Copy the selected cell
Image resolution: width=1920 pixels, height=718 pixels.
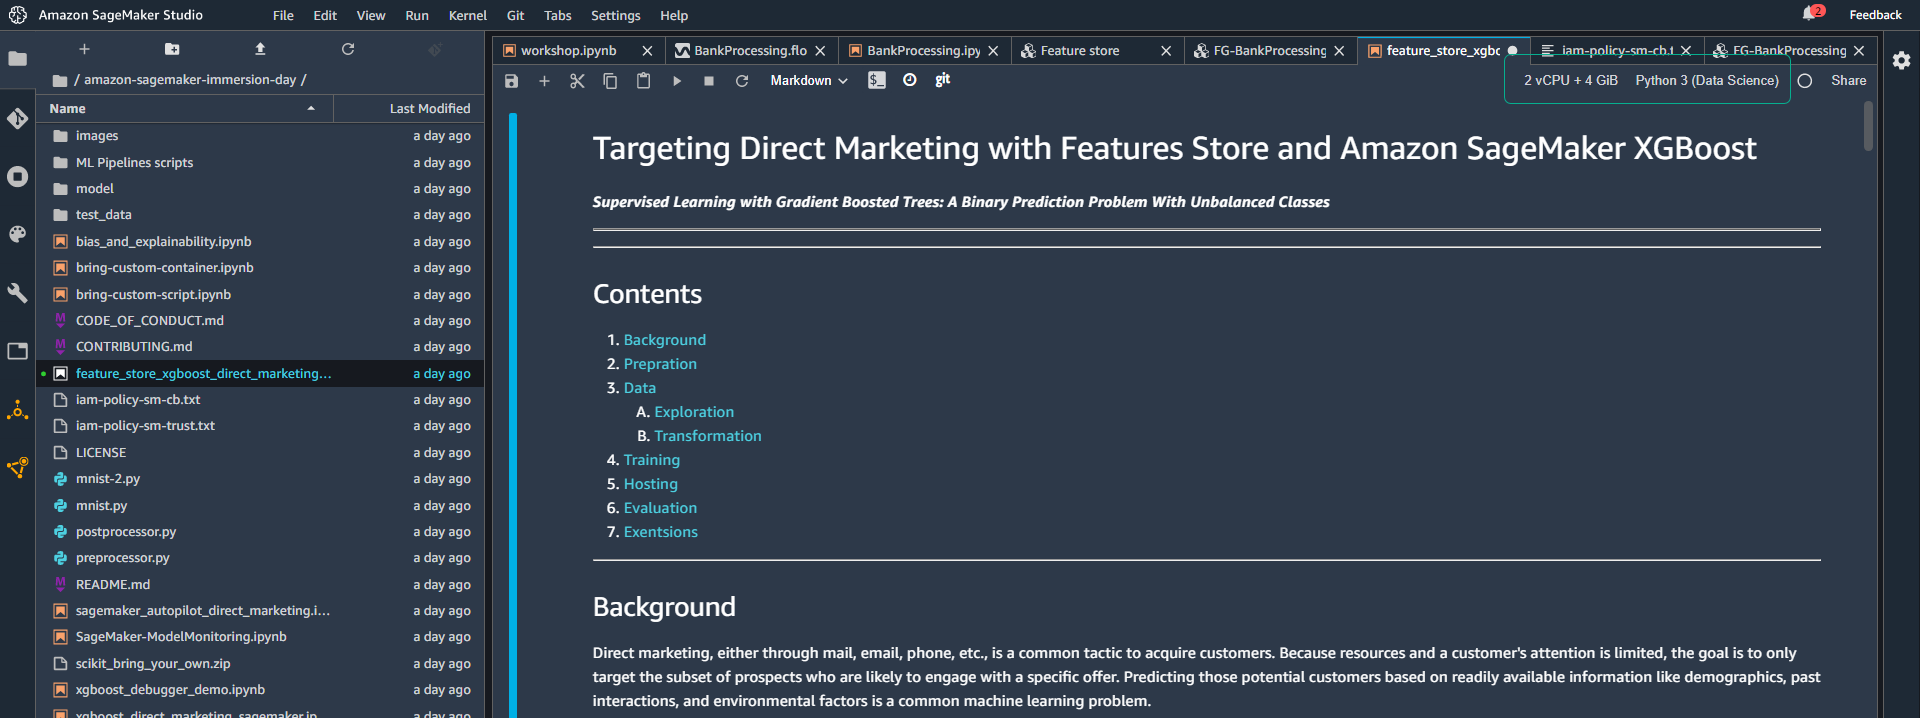(610, 81)
